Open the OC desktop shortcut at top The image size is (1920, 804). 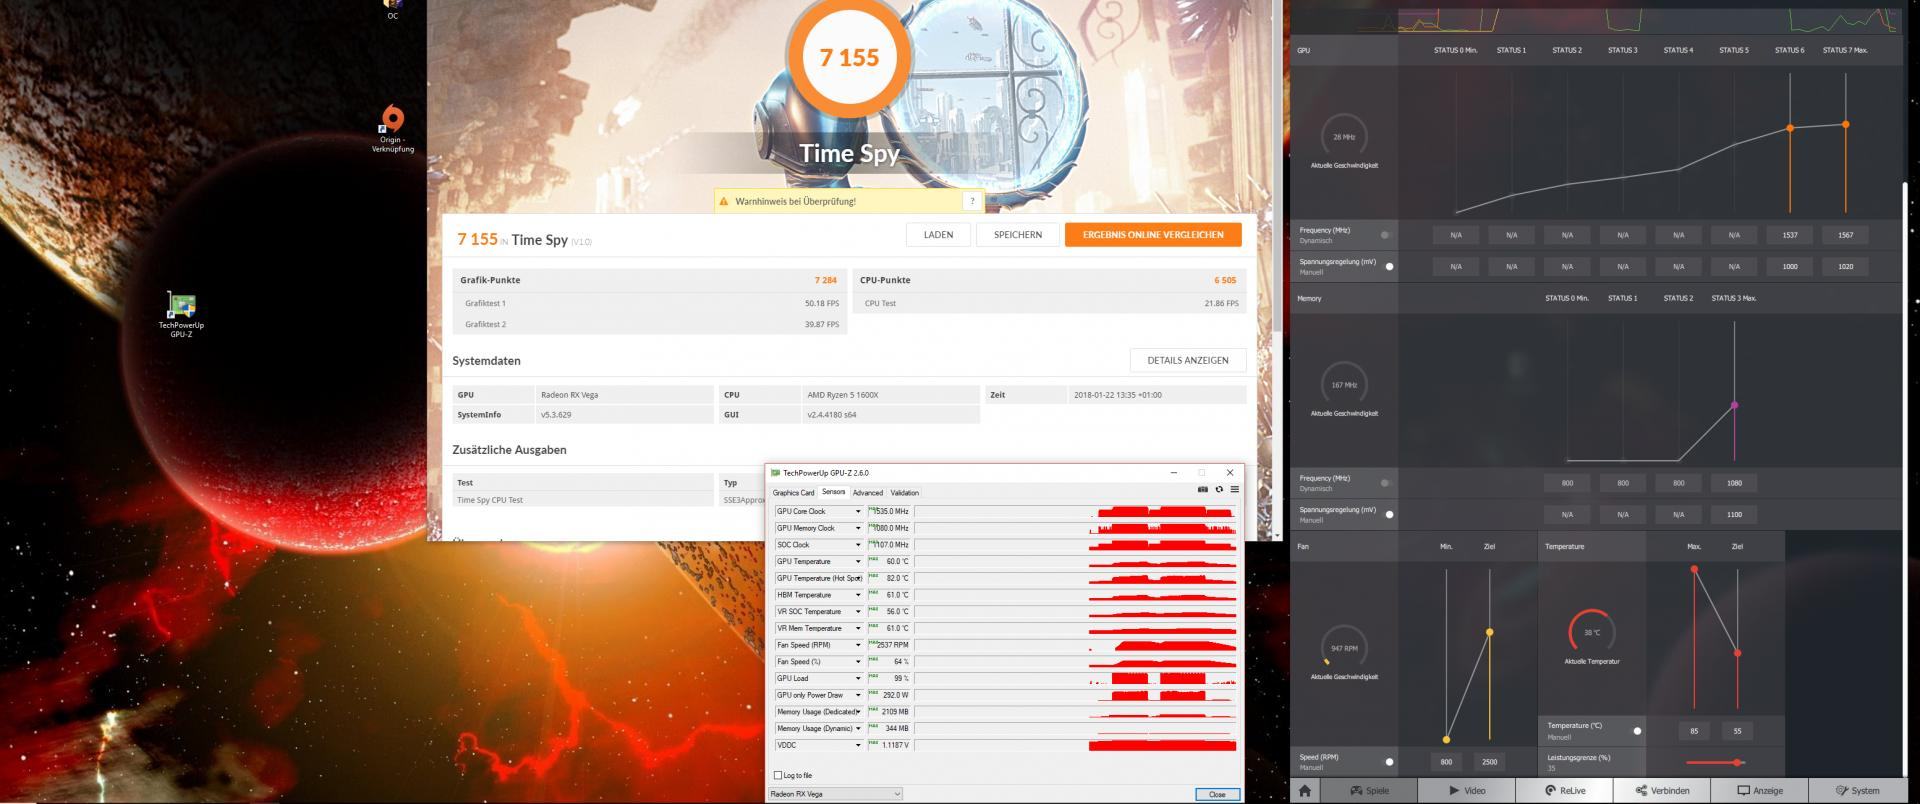tap(392, 10)
